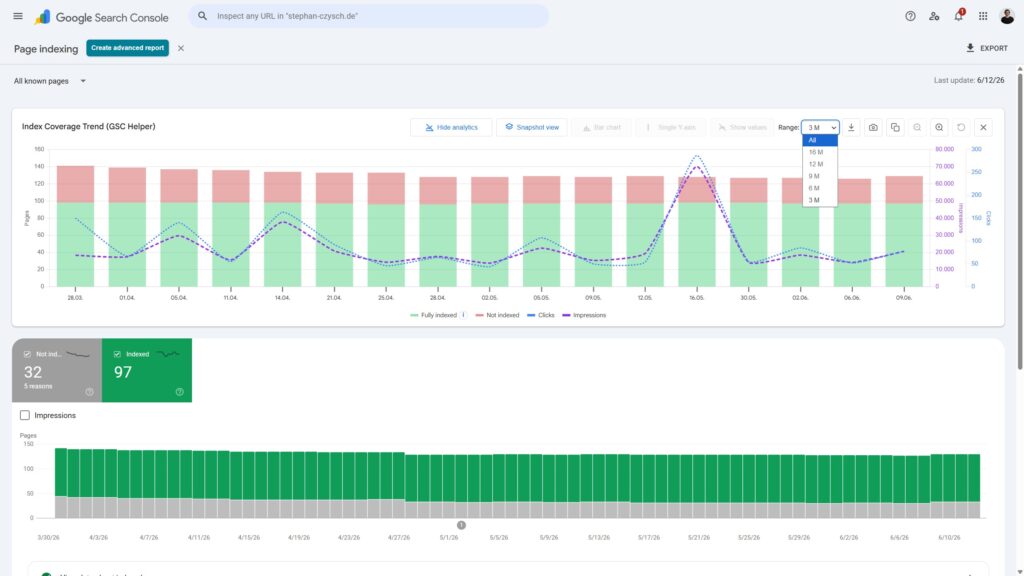Click the Bar chart button

point(601,127)
